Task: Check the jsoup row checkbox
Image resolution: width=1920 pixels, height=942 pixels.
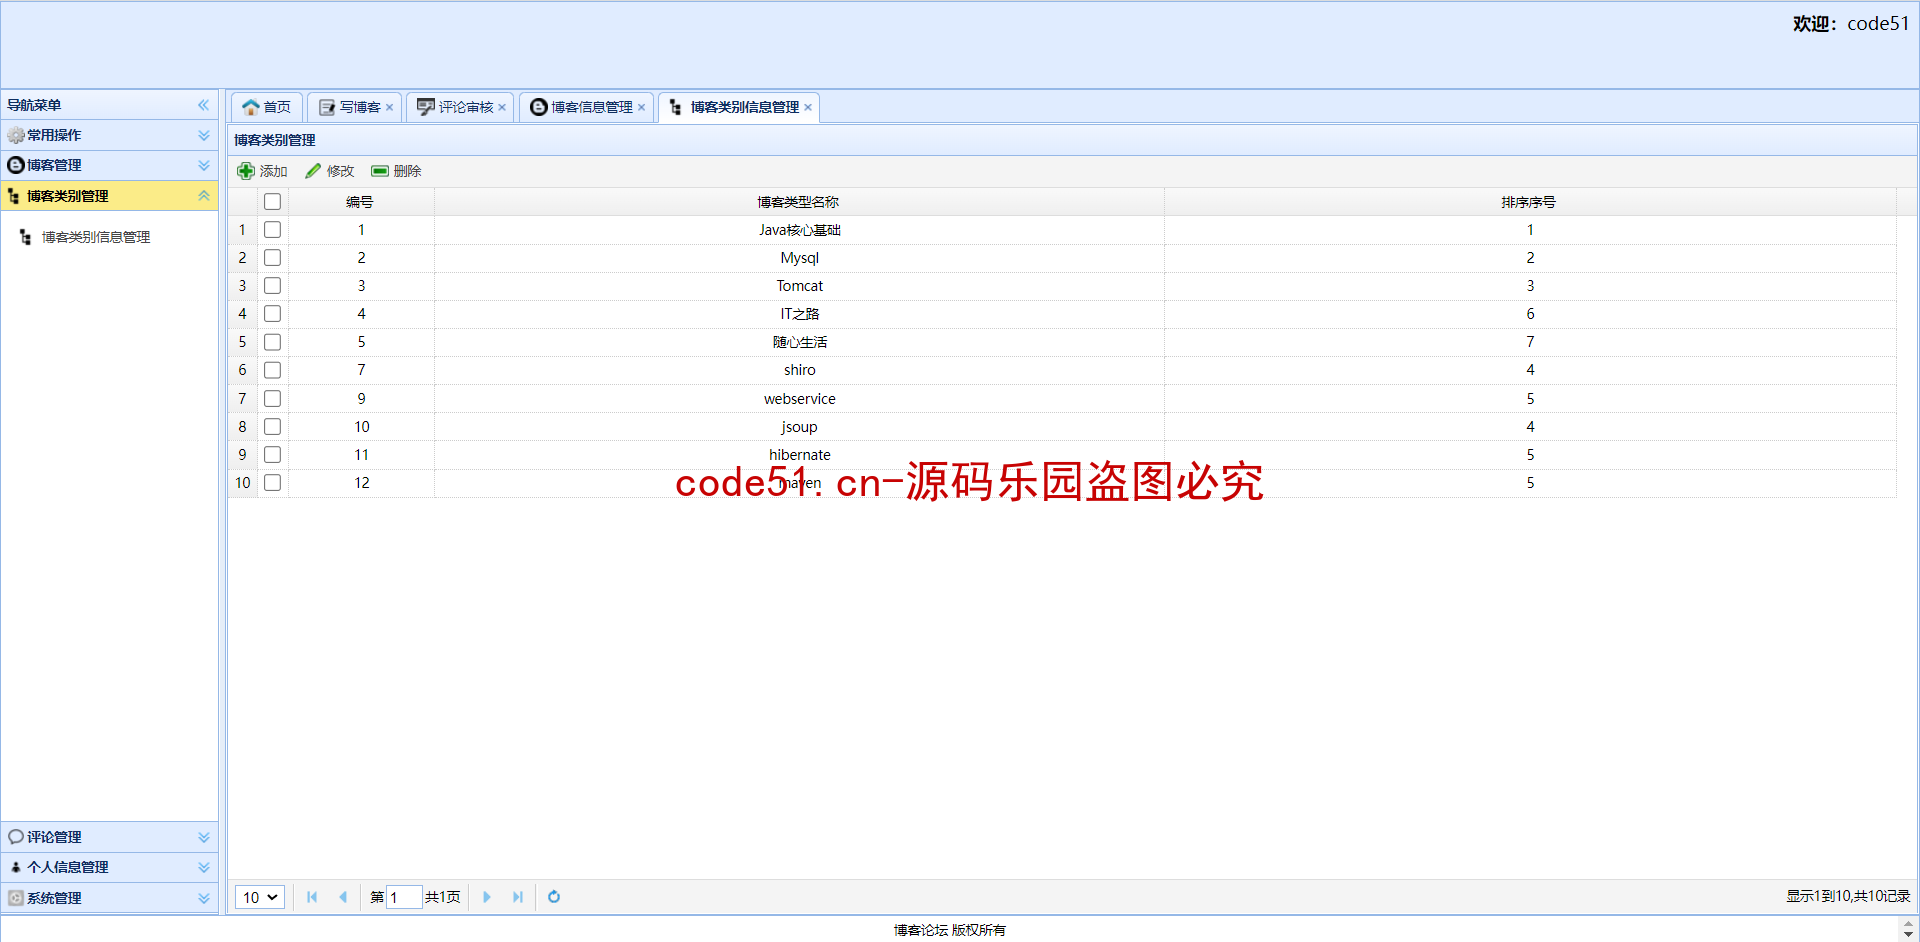Action: (x=272, y=427)
